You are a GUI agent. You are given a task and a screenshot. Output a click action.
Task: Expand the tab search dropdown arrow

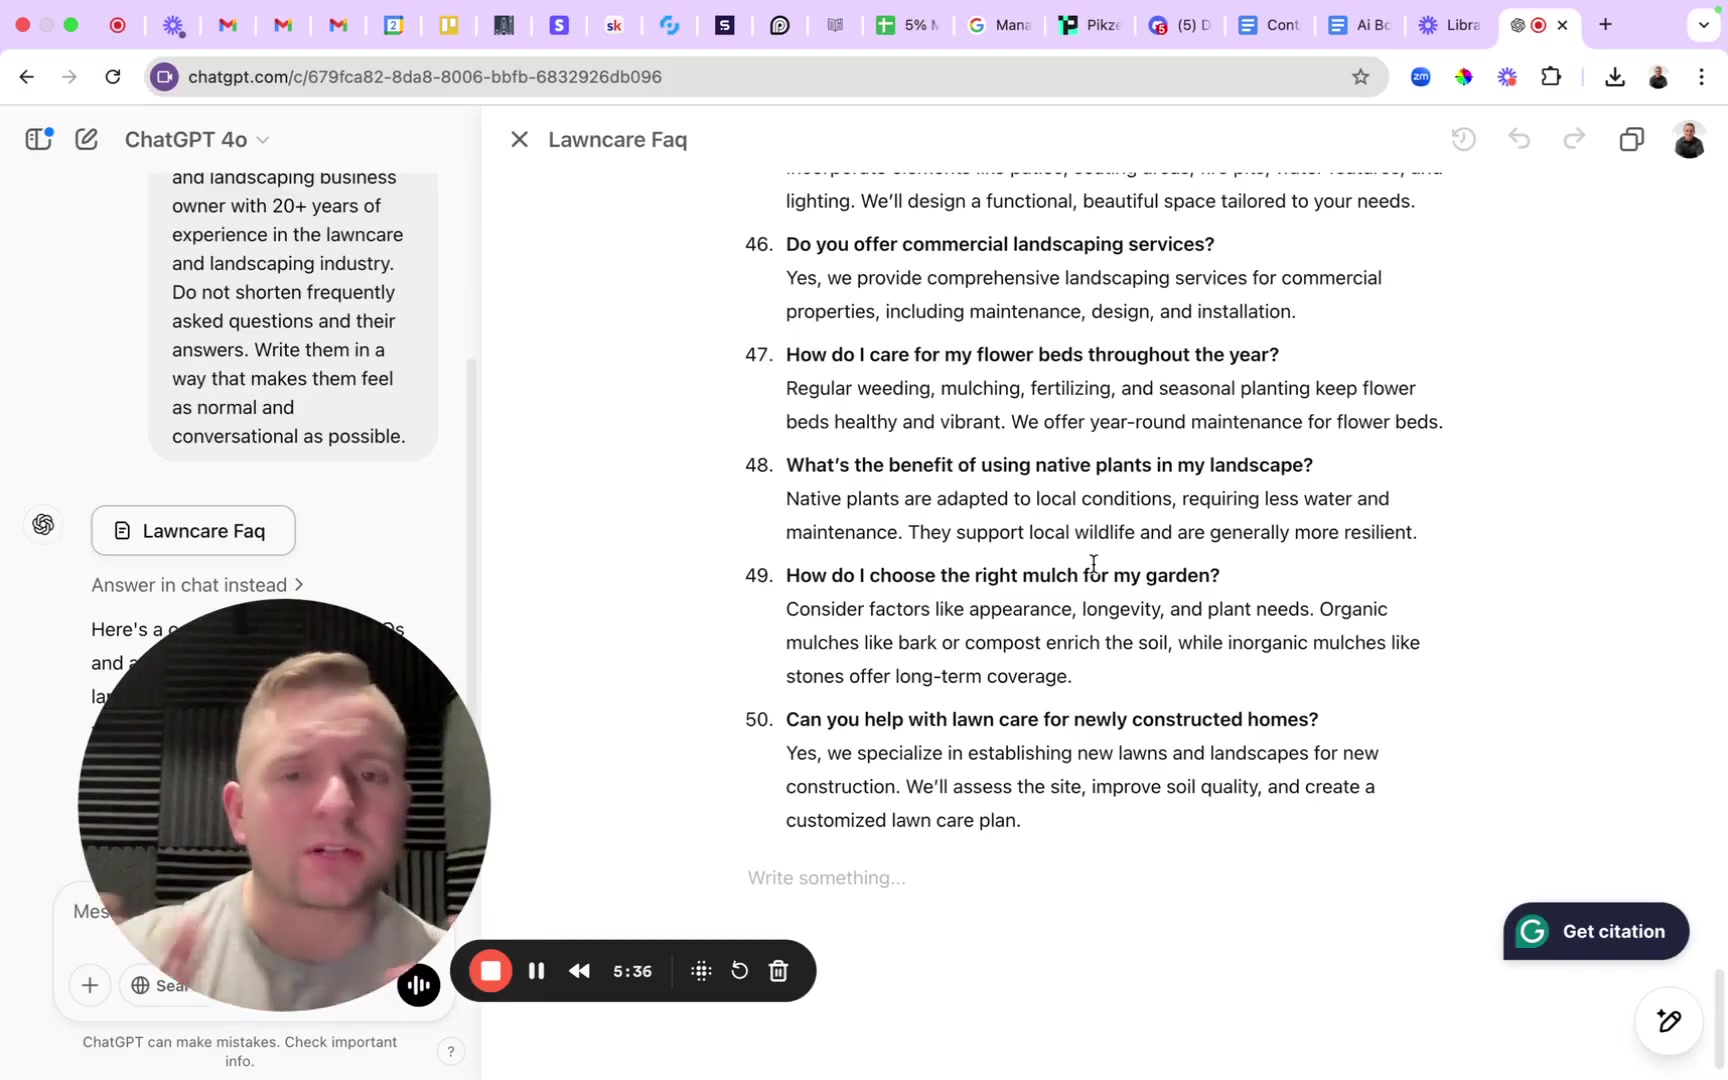[1704, 25]
